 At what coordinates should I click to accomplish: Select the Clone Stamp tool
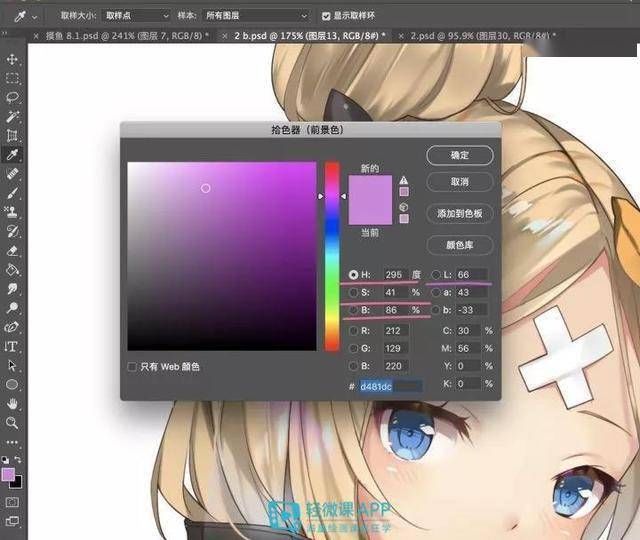point(12,212)
